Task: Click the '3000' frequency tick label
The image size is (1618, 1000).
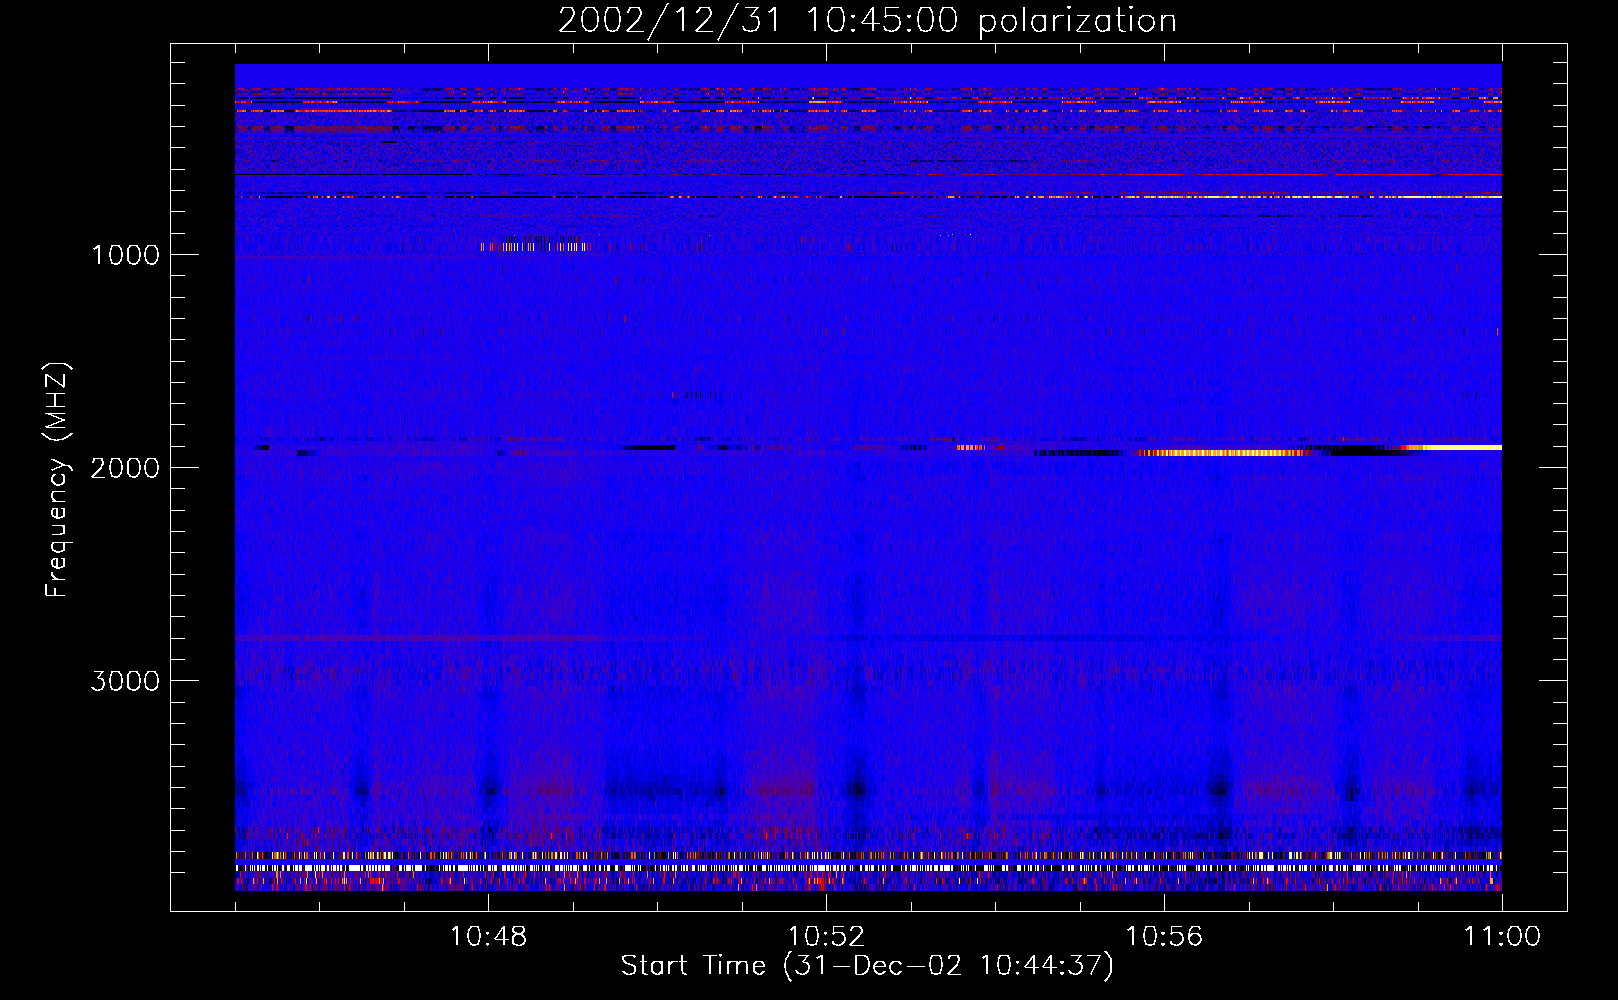Action: point(125,681)
